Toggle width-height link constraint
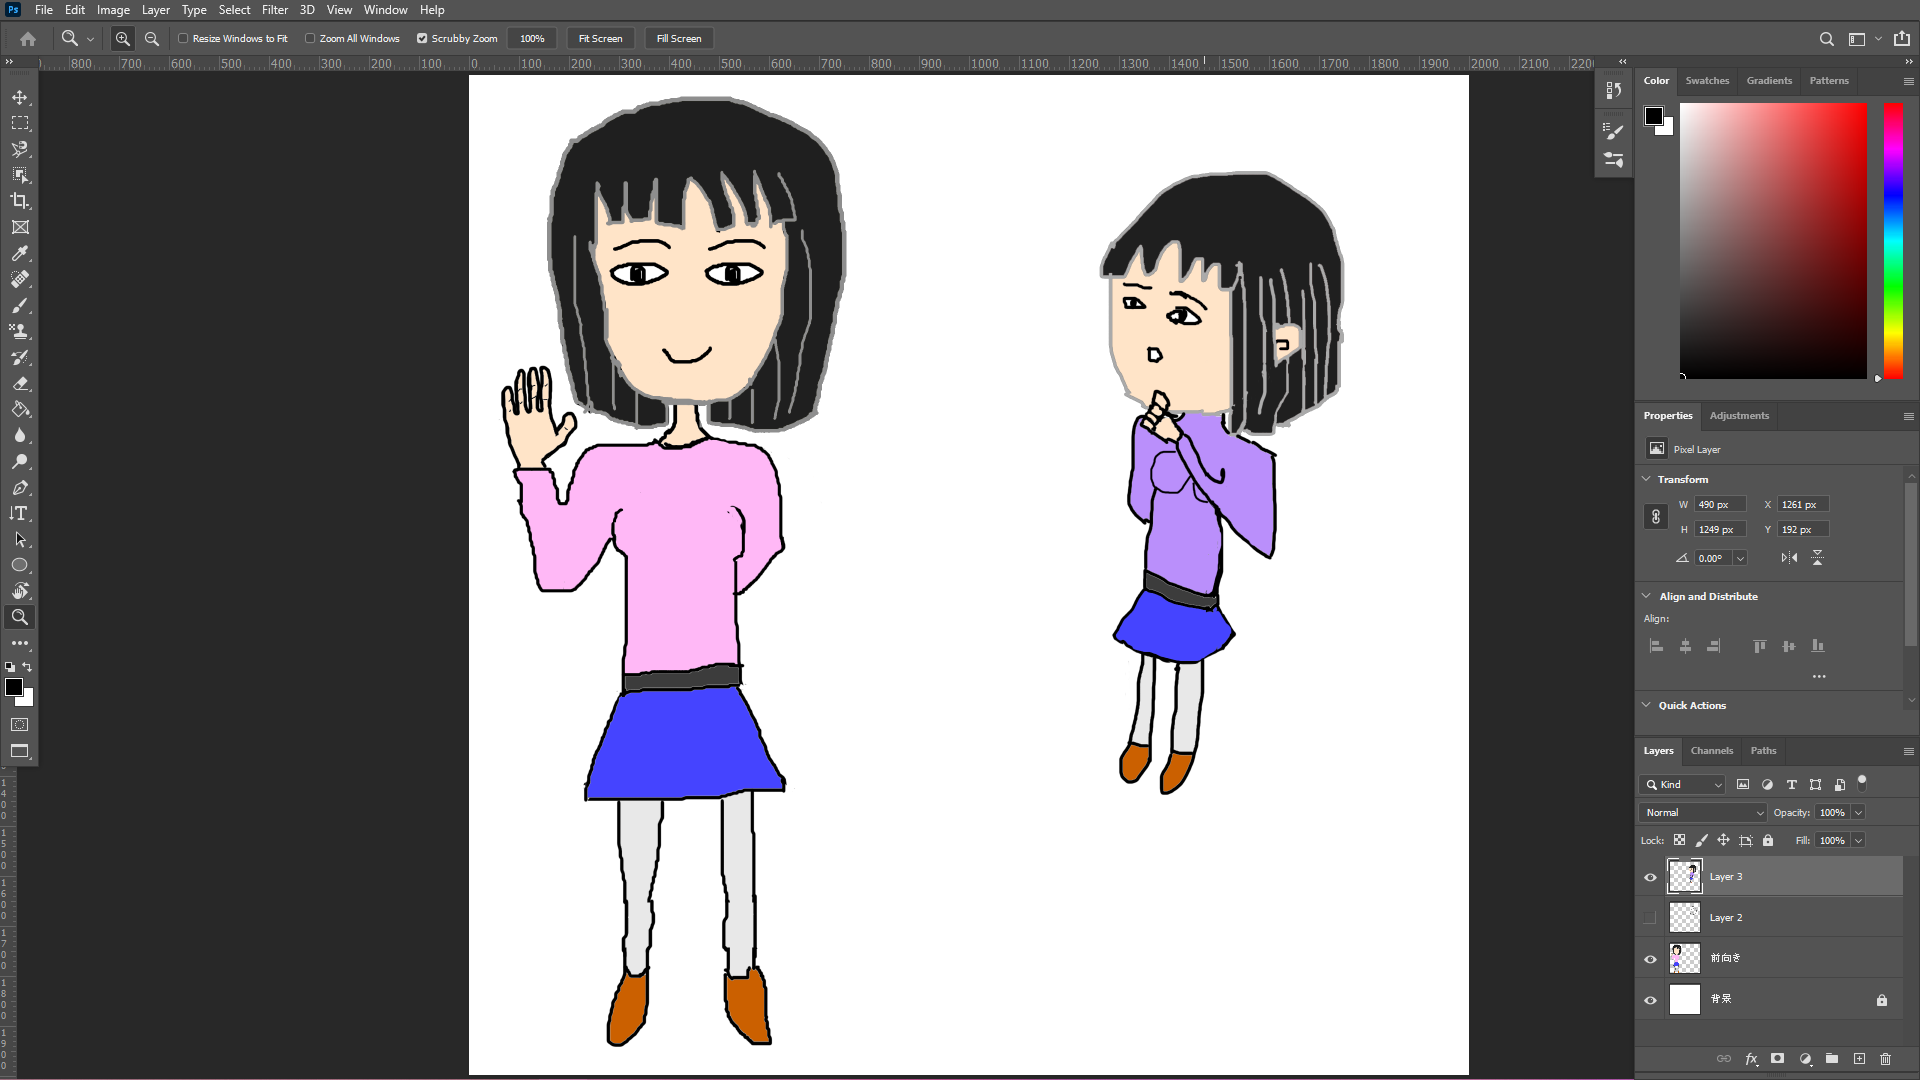Image resolution: width=1920 pixels, height=1080 pixels. point(1656,517)
